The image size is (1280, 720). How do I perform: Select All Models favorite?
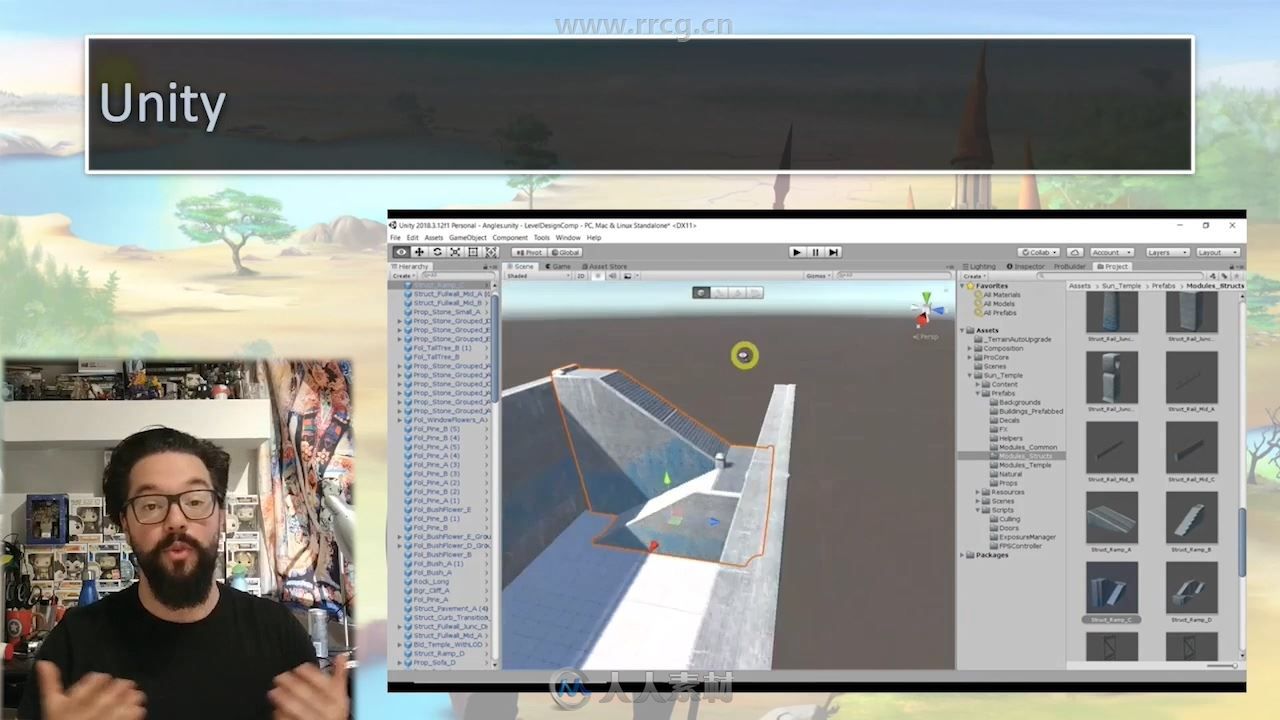(x=998, y=304)
